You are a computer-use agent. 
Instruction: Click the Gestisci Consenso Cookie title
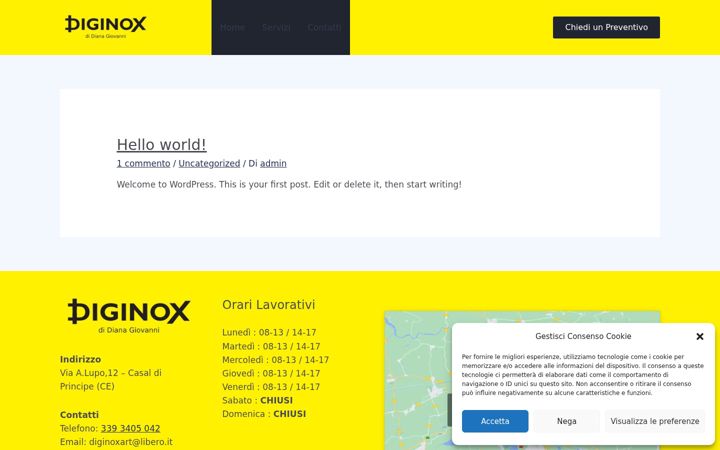click(583, 336)
